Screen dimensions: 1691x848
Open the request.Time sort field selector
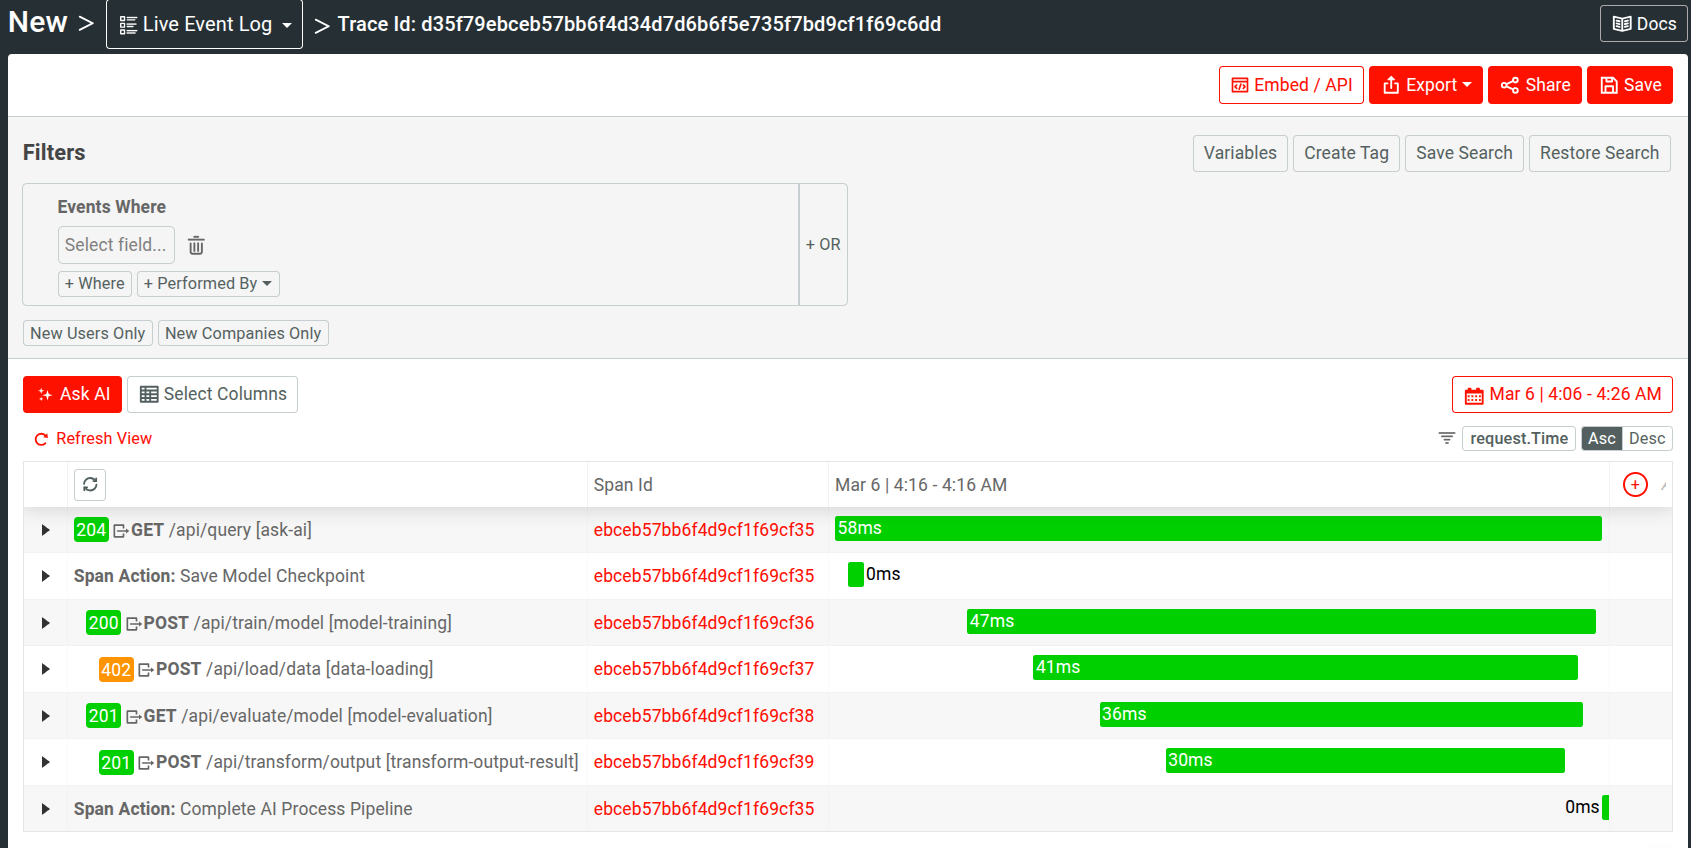[x=1519, y=438]
